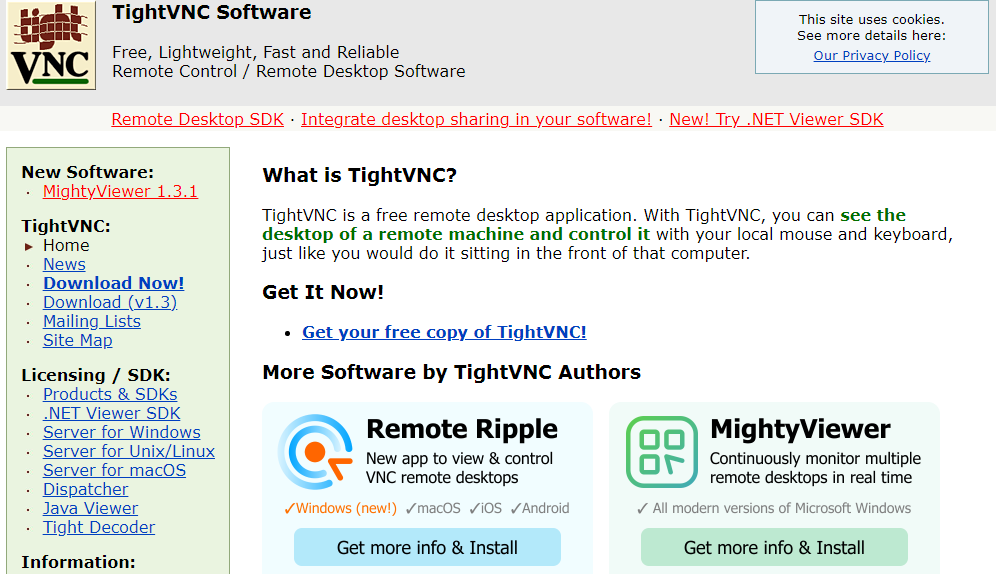Click the Remote Ripple card title
996x574 pixels.
(462, 429)
